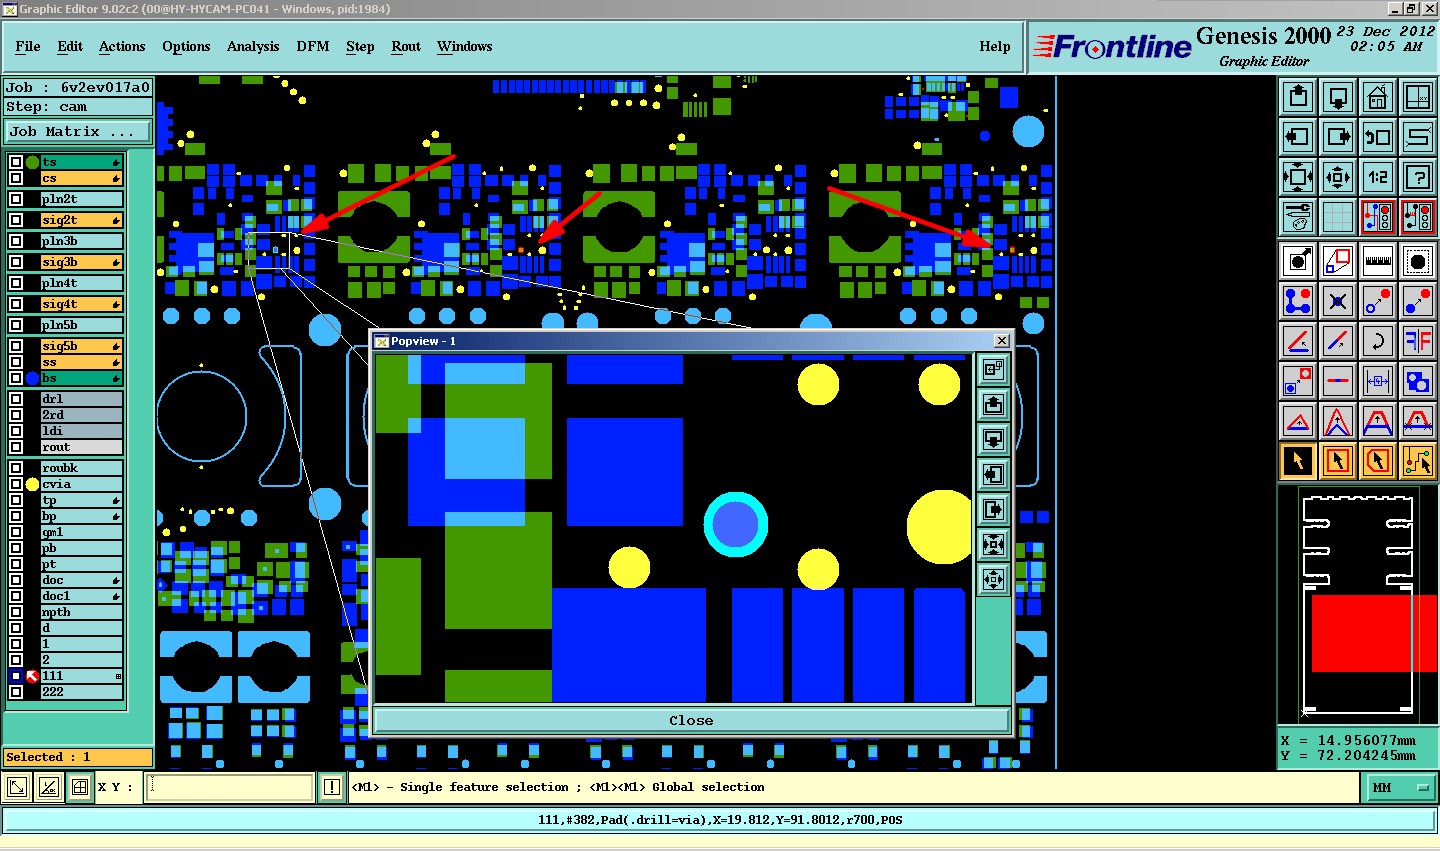Select the connected blue nodes tool

click(x=1298, y=301)
